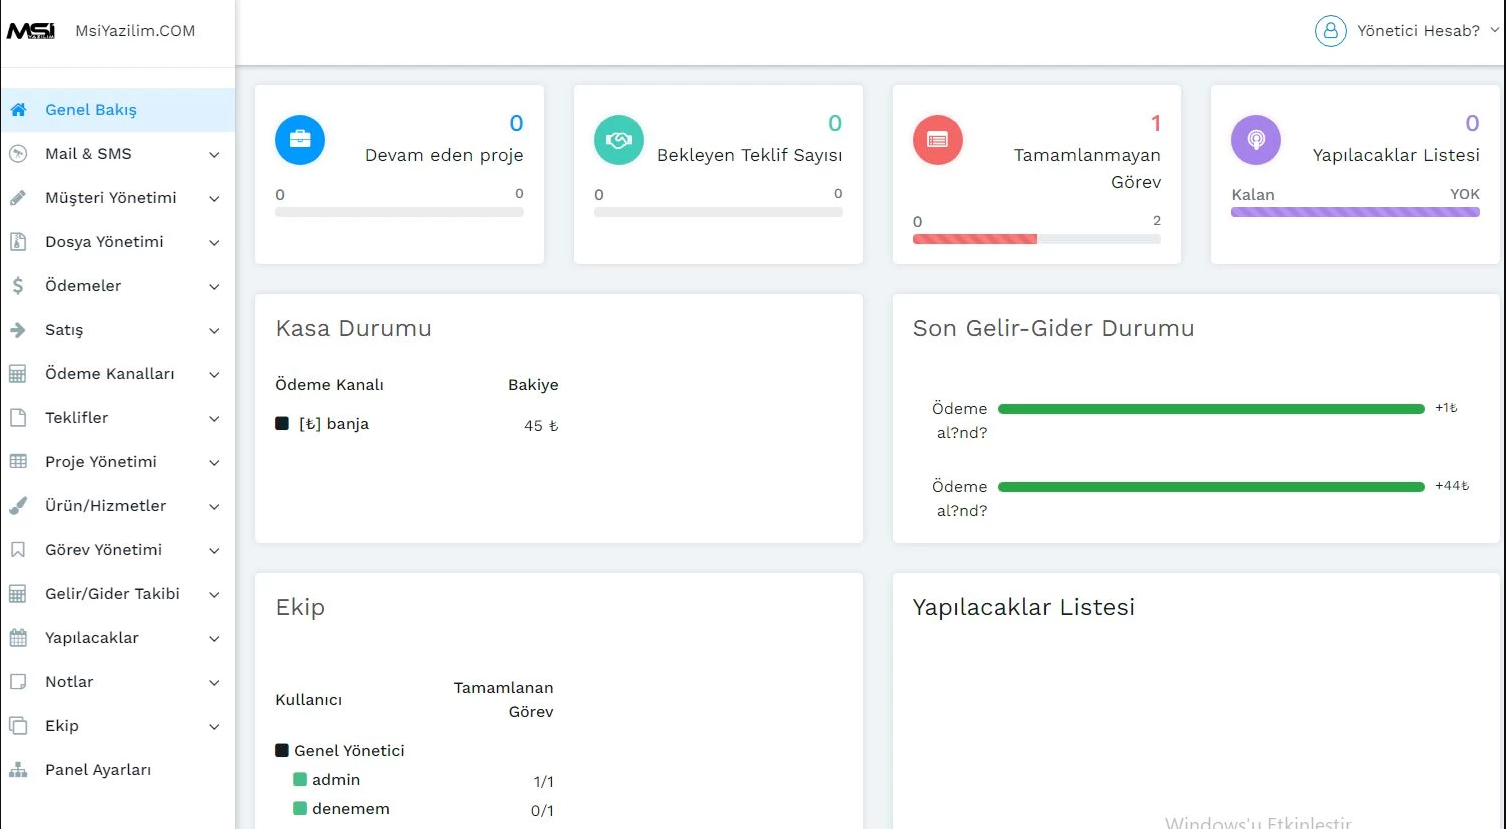This screenshot has width=1506, height=829.
Task: Click the green handshake offers icon
Action: [x=618, y=140]
